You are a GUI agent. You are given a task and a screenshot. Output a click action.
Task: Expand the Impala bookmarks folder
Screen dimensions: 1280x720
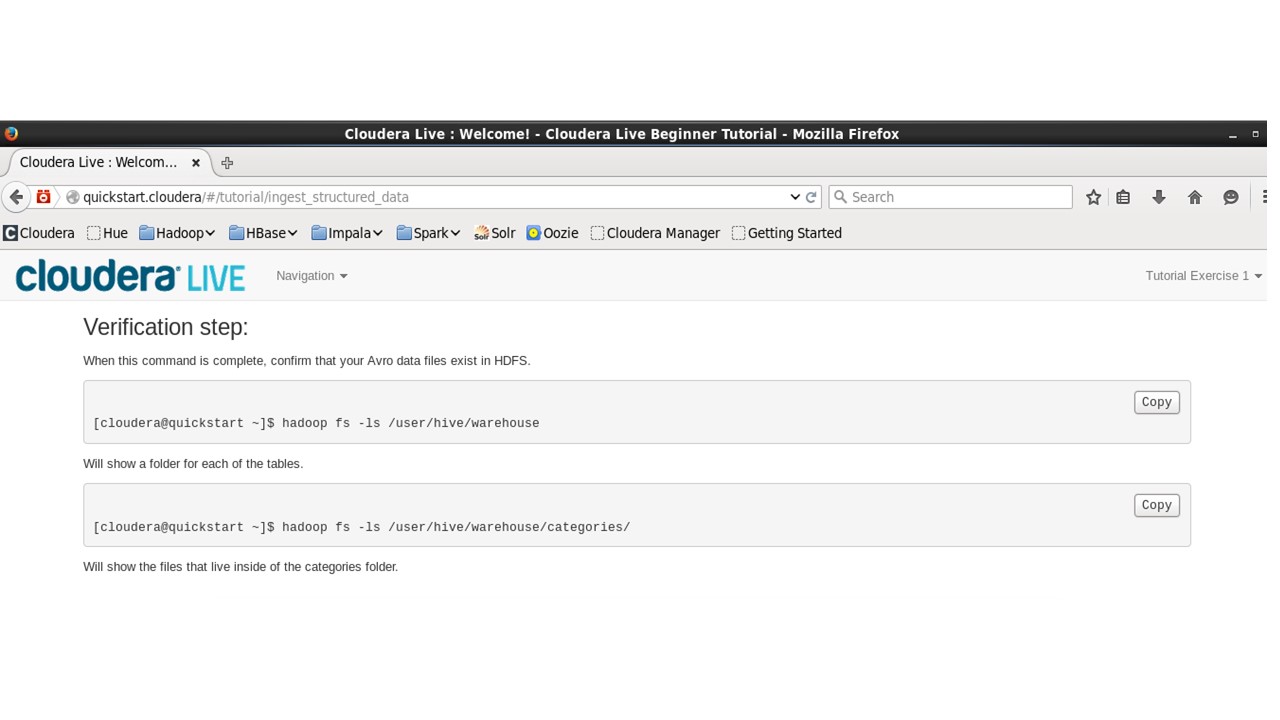pos(347,233)
